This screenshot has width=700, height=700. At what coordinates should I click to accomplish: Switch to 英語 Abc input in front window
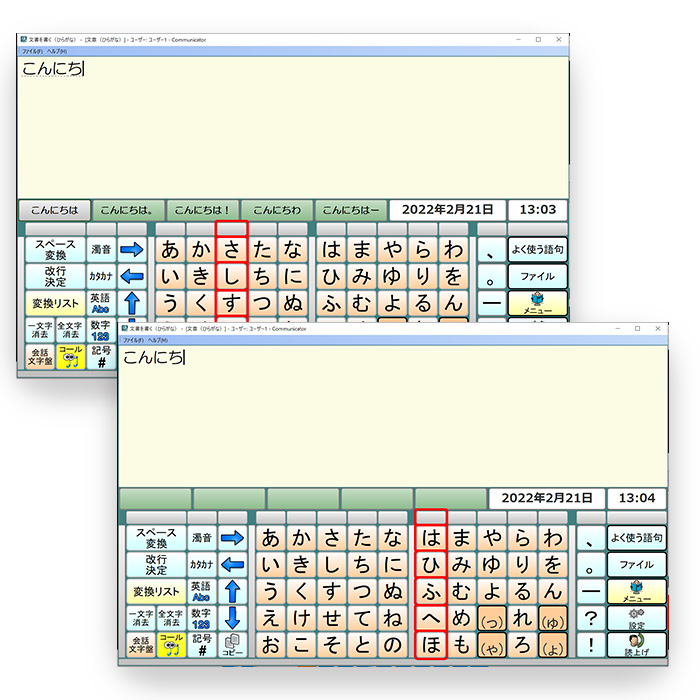coord(201,591)
